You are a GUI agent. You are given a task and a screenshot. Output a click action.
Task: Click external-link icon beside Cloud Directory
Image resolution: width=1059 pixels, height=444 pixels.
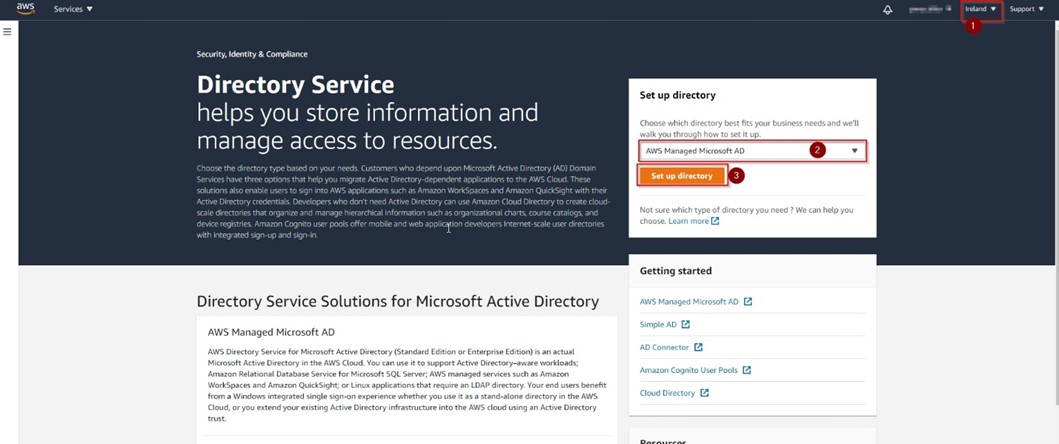point(704,393)
